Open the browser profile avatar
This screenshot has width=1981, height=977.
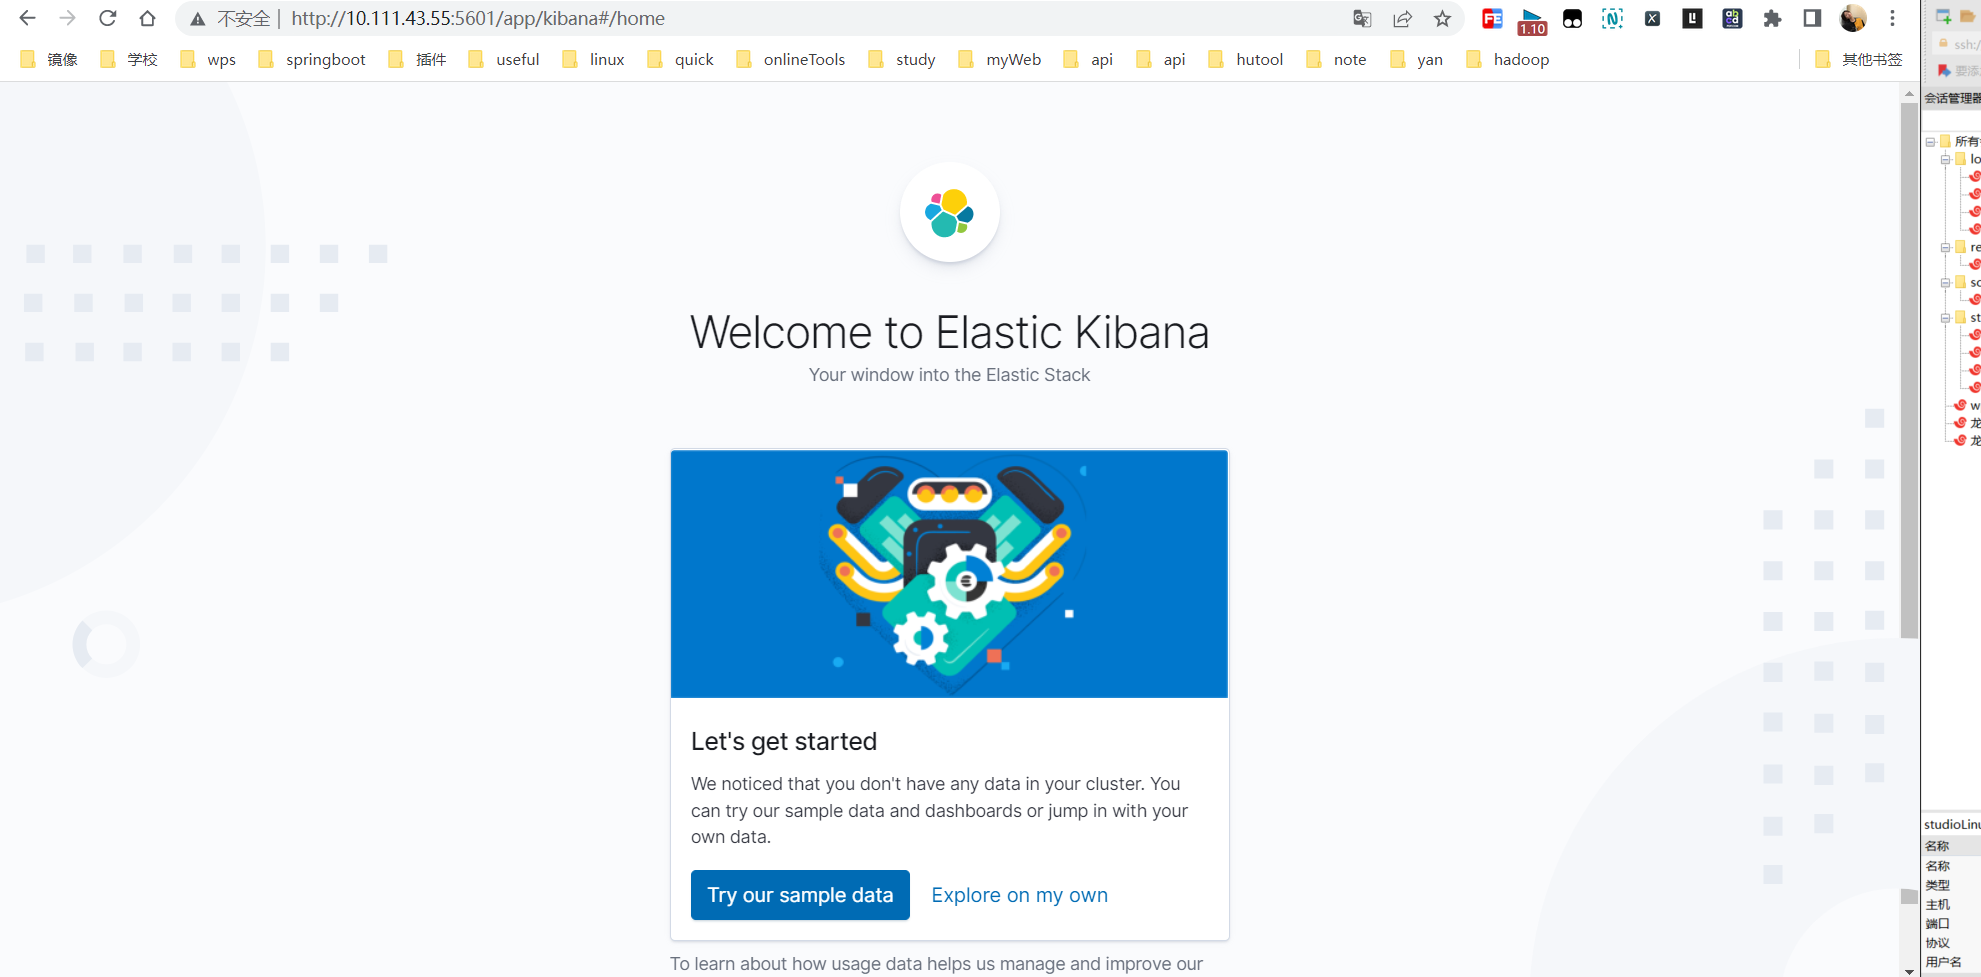click(1852, 19)
